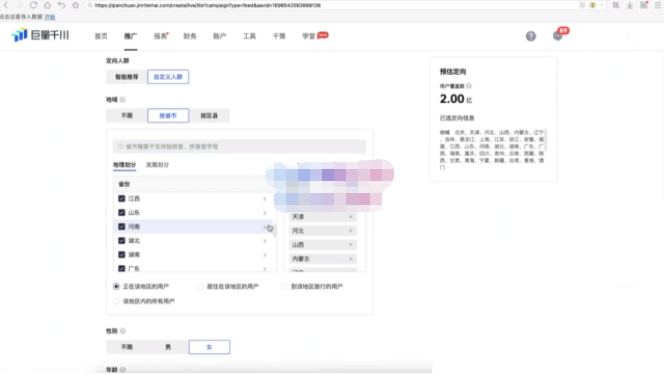Switch to the 发展划分 tab
This screenshot has height=375, width=666.
click(158, 165)
